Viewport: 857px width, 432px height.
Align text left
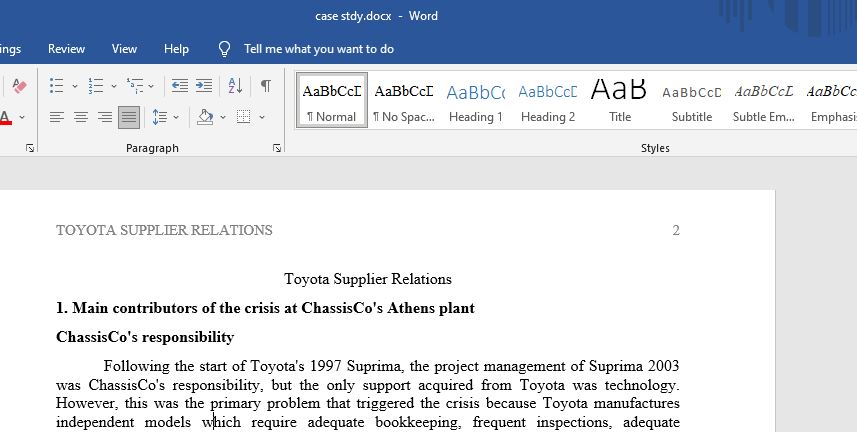coord(56,117)
